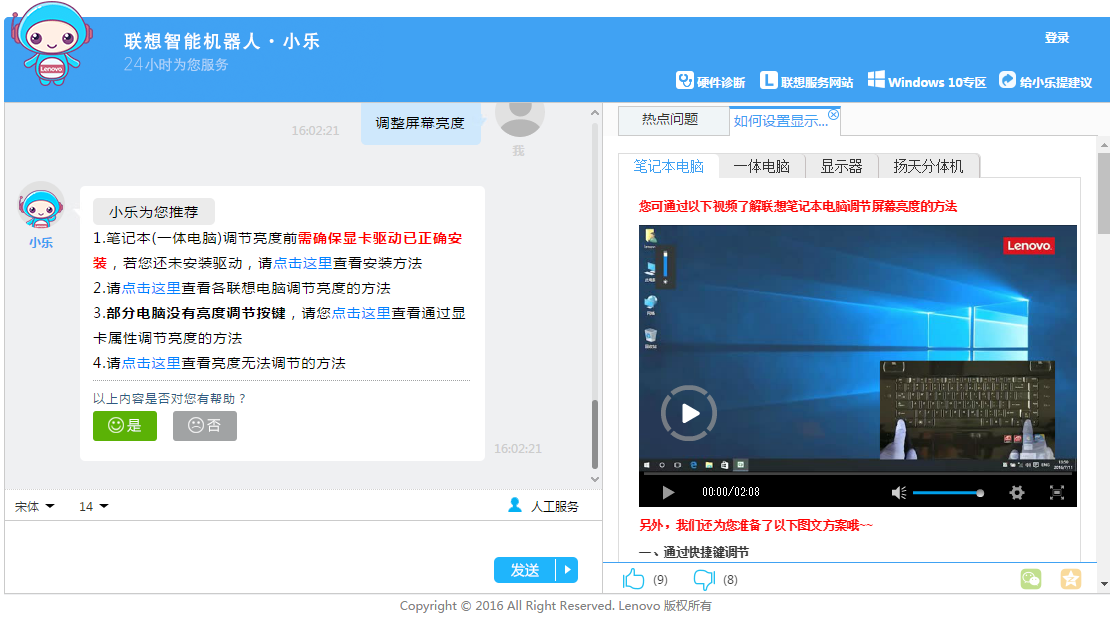
Task: Click the chat scrollbar up arrow
Action: pos(595,113)
